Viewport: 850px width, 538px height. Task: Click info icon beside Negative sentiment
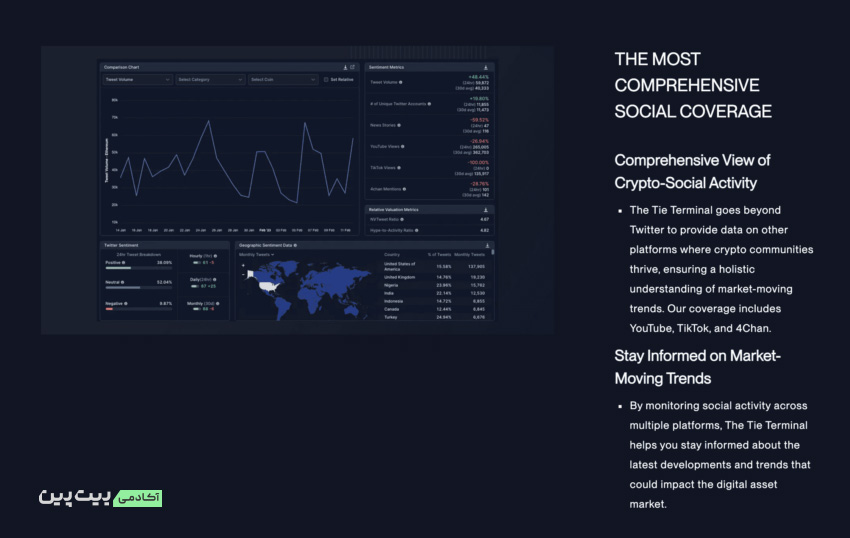click(x=126, y=303)
